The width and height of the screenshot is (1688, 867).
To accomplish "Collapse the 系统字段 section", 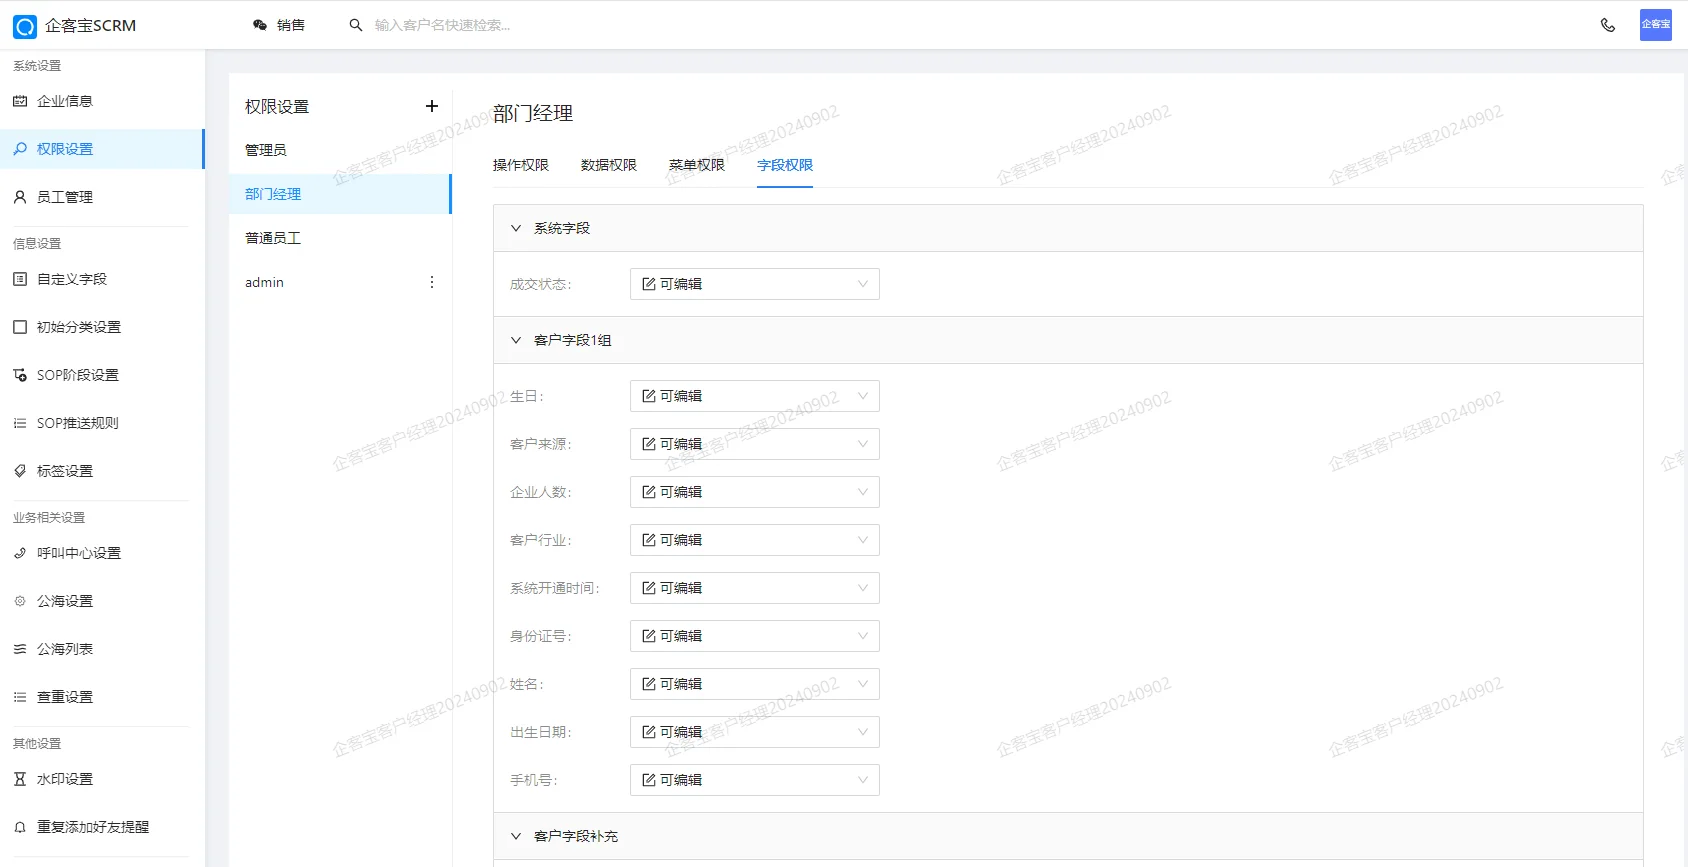I will pos(1068,228).
